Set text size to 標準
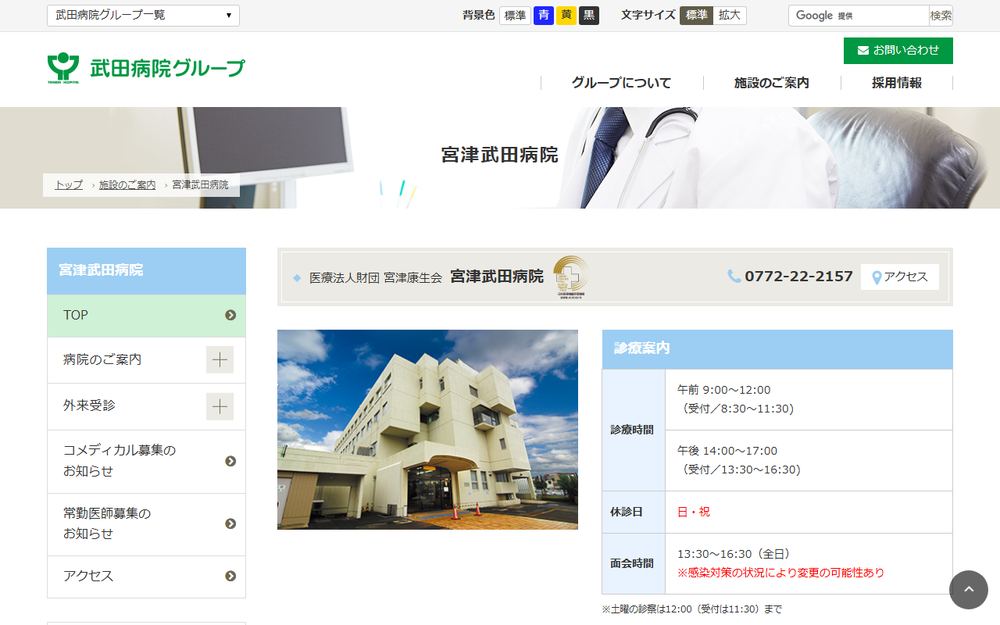The image size is (1000, 625). [x=696, y=15]
